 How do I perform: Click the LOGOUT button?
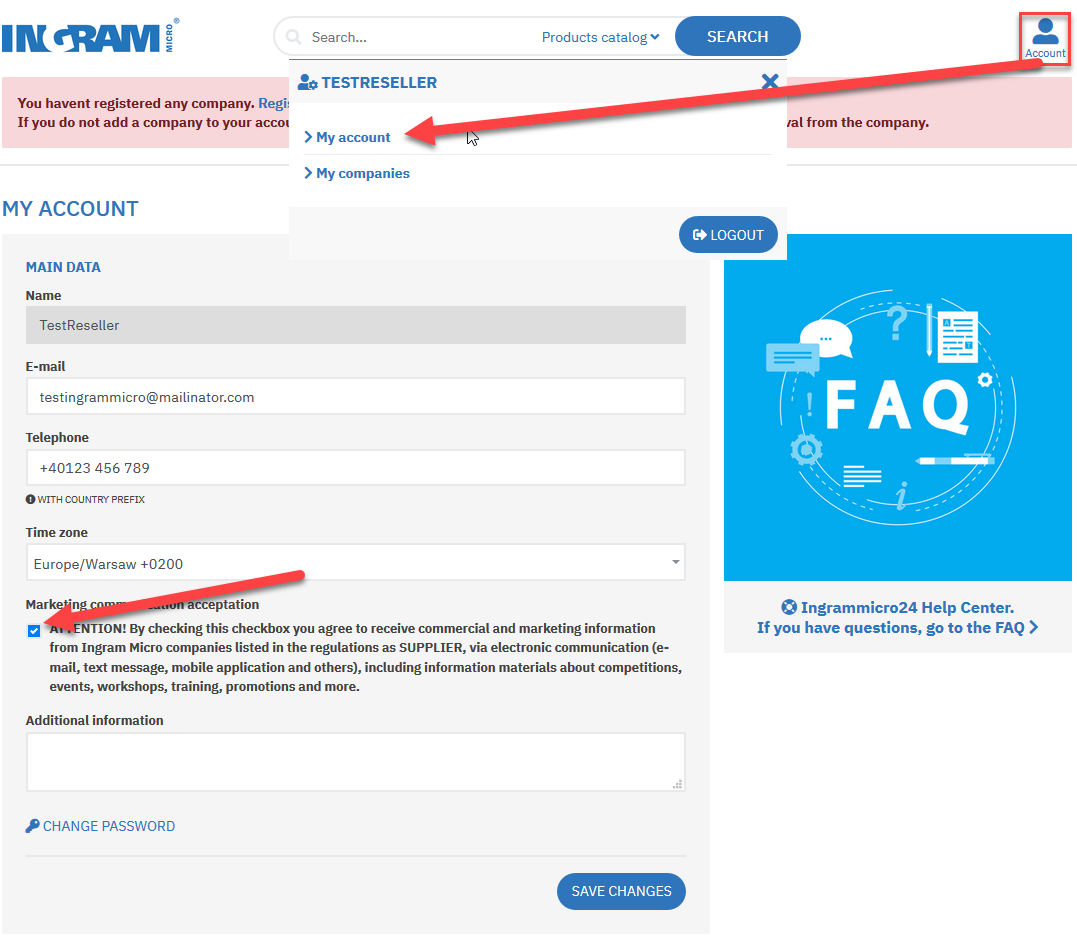[x=728, y=235]
